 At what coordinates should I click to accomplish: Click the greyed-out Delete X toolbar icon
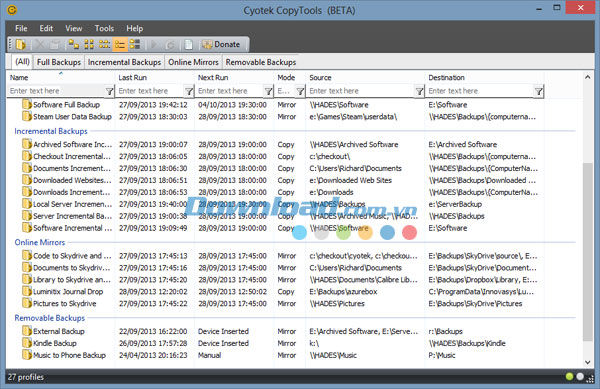coord(40,44)
